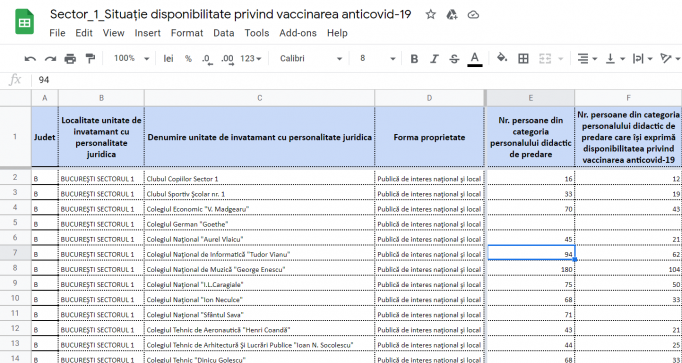Click the Fill color bucket icon
682x363 pixels.
coord(502,58)
